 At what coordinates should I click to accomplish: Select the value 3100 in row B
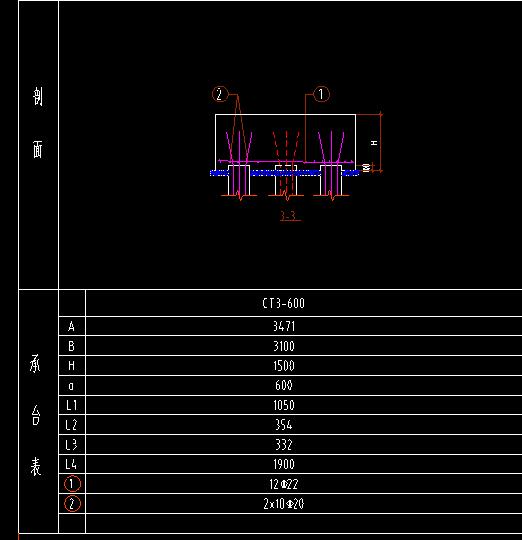[284, 346]
